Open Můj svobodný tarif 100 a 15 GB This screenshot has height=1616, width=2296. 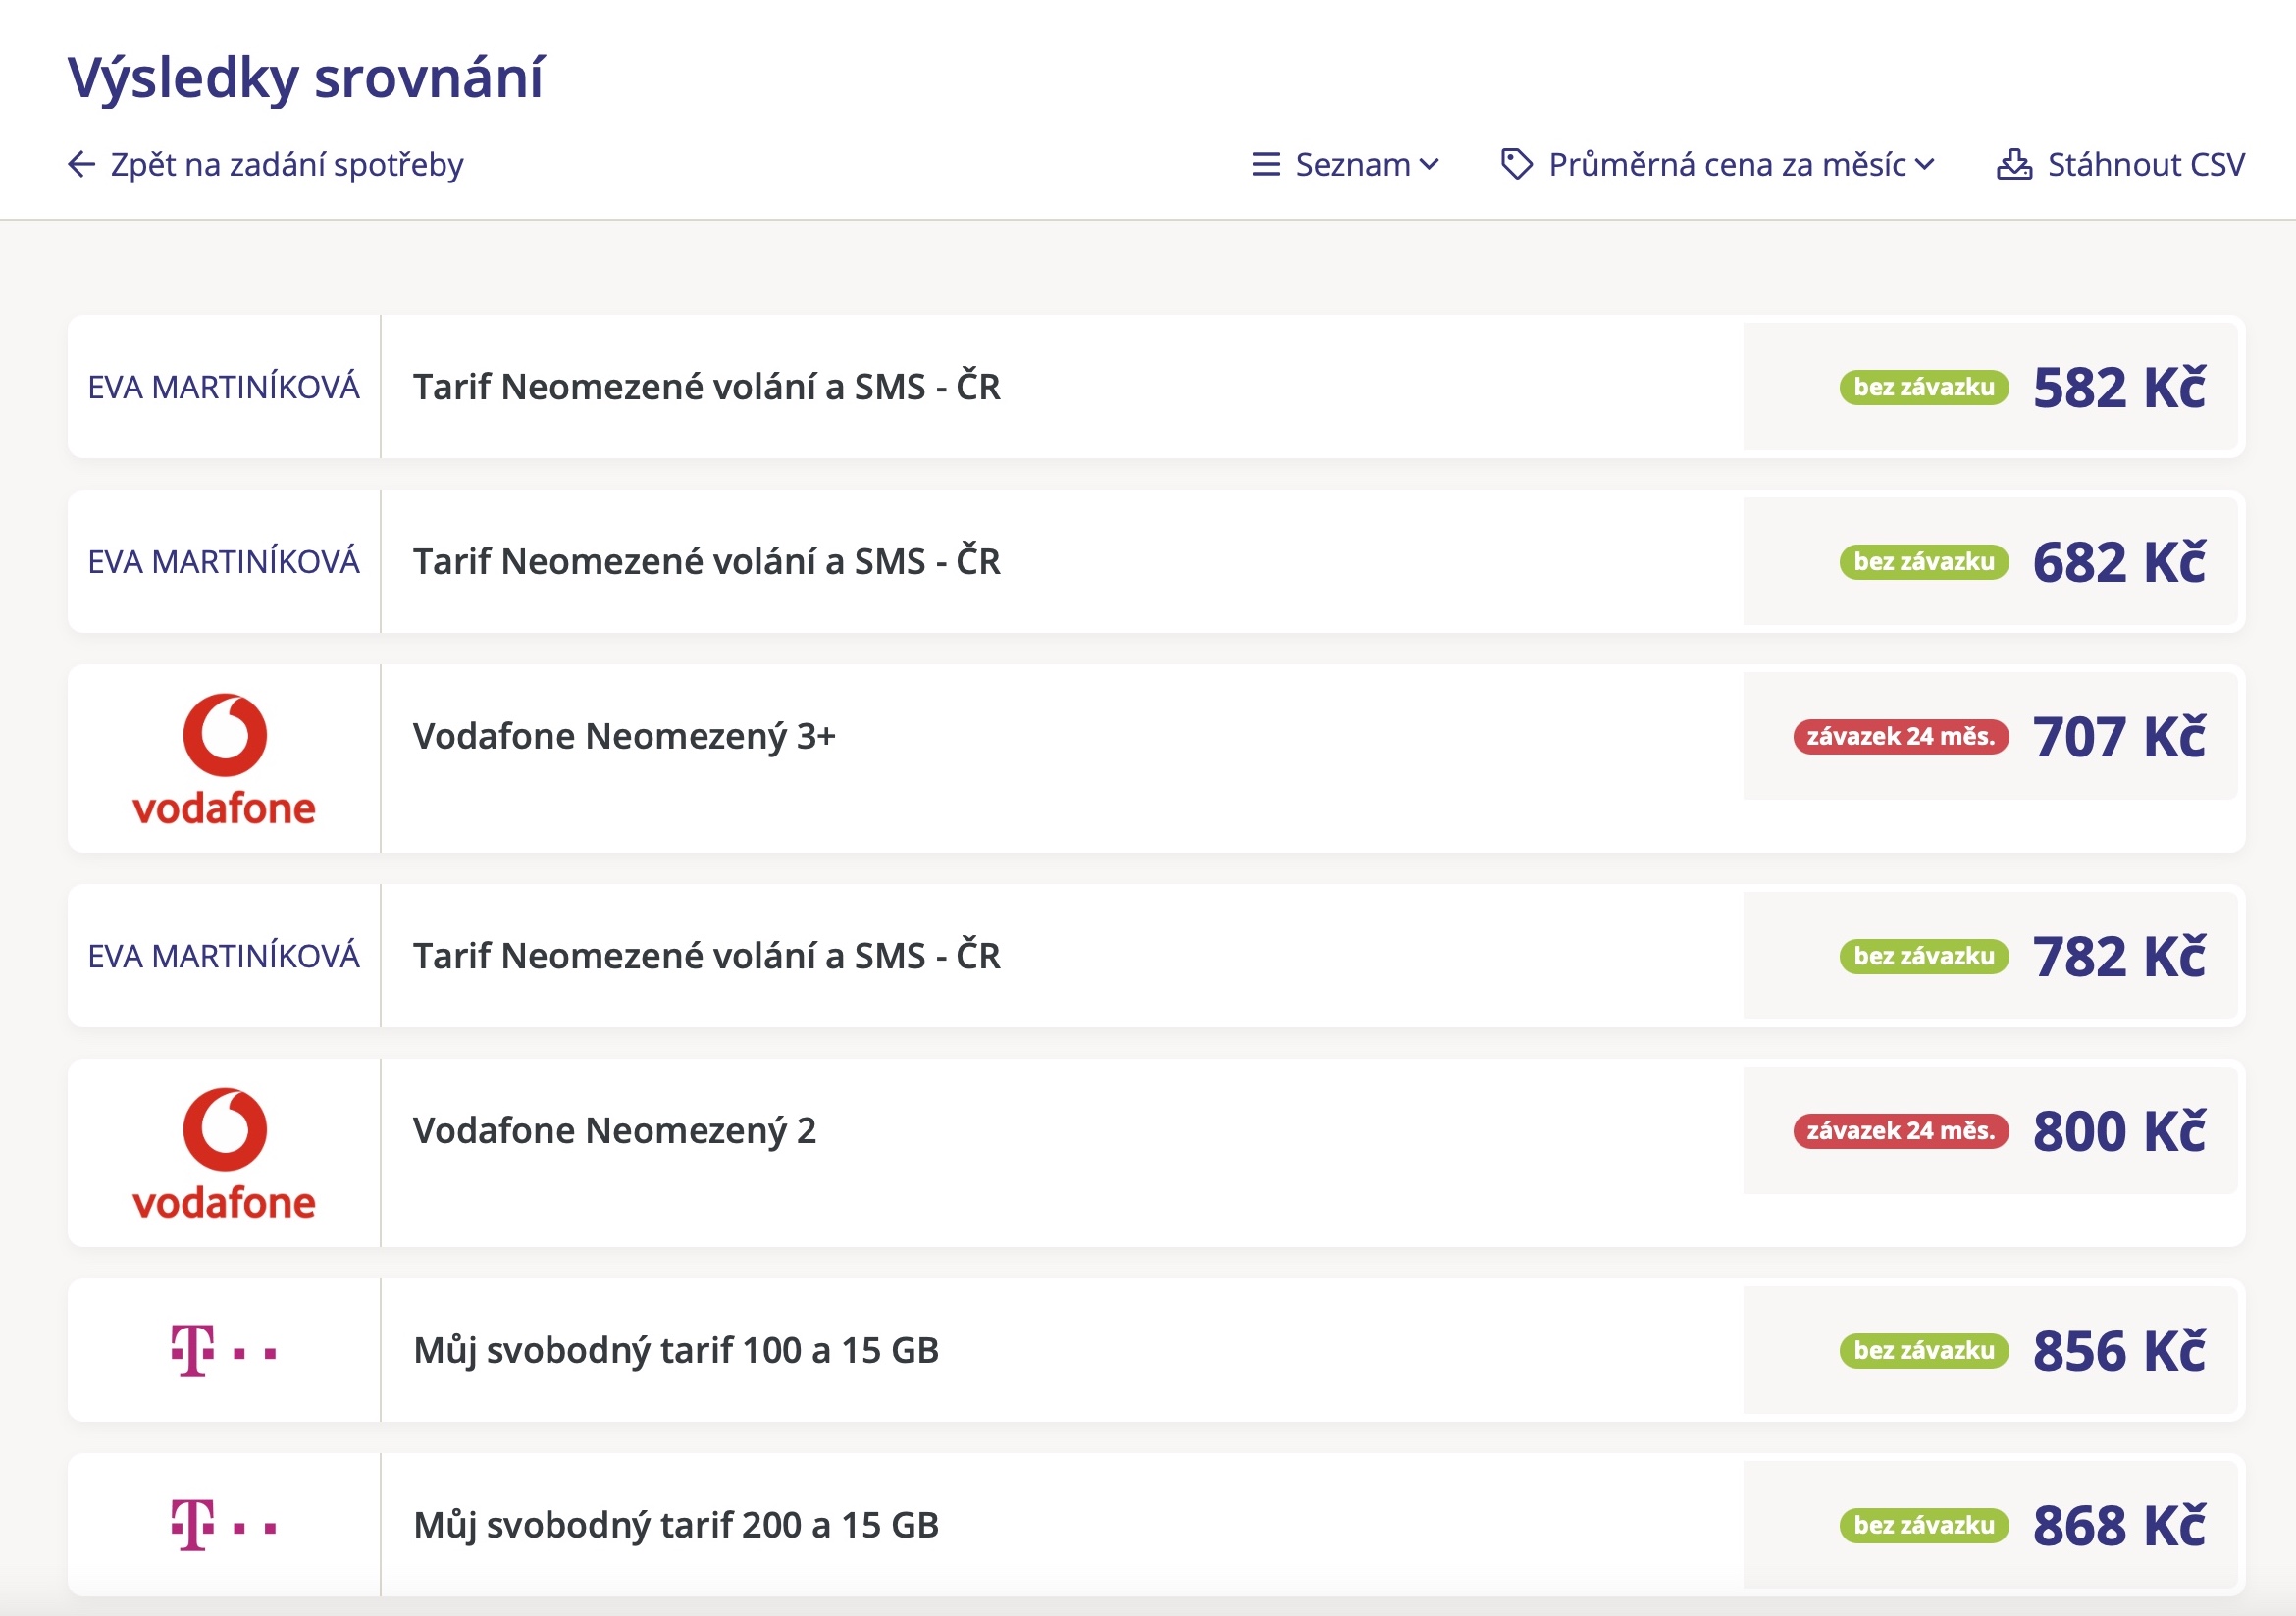pos(676,1350)
